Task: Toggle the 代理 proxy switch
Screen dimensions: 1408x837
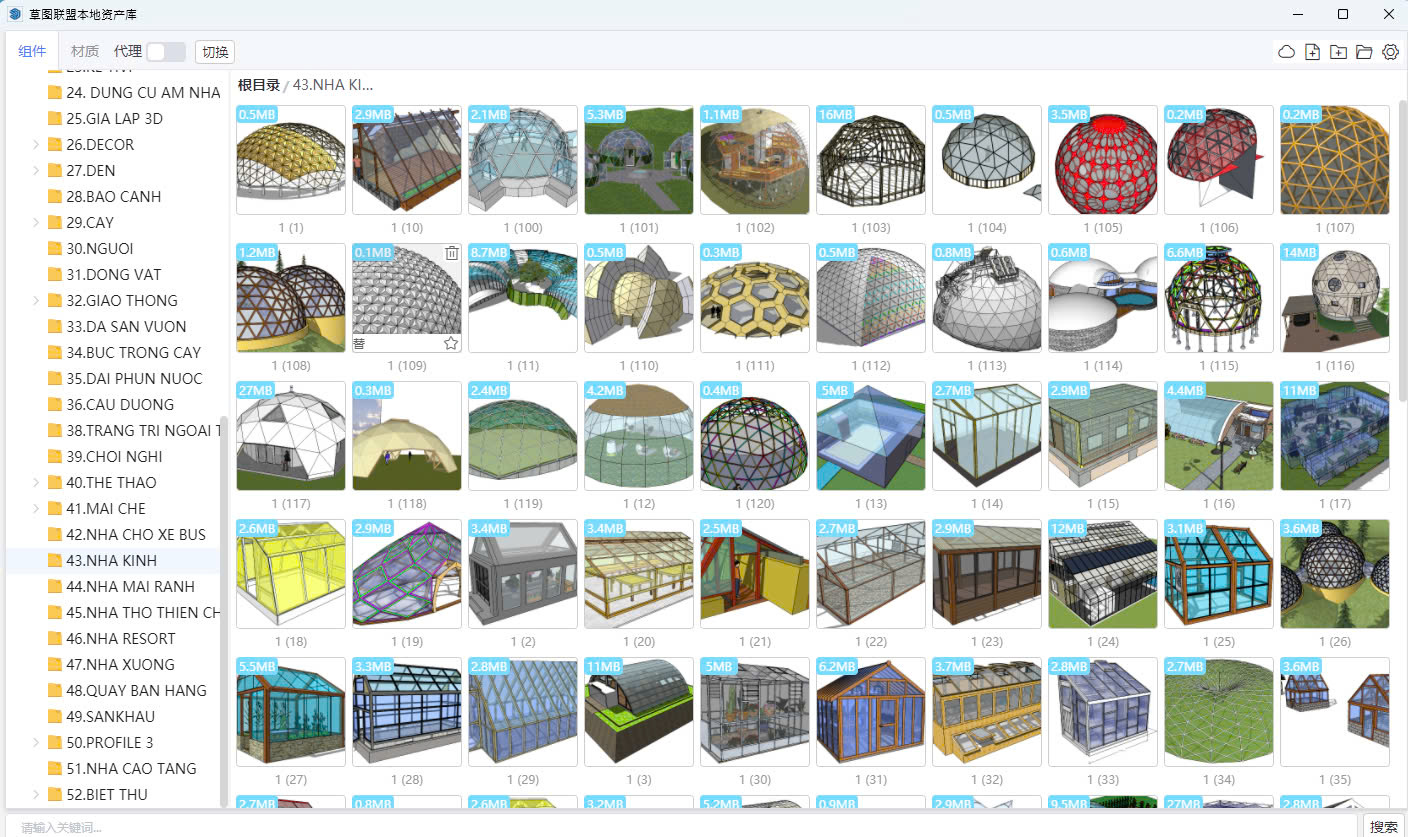Action: pos(165,52)
